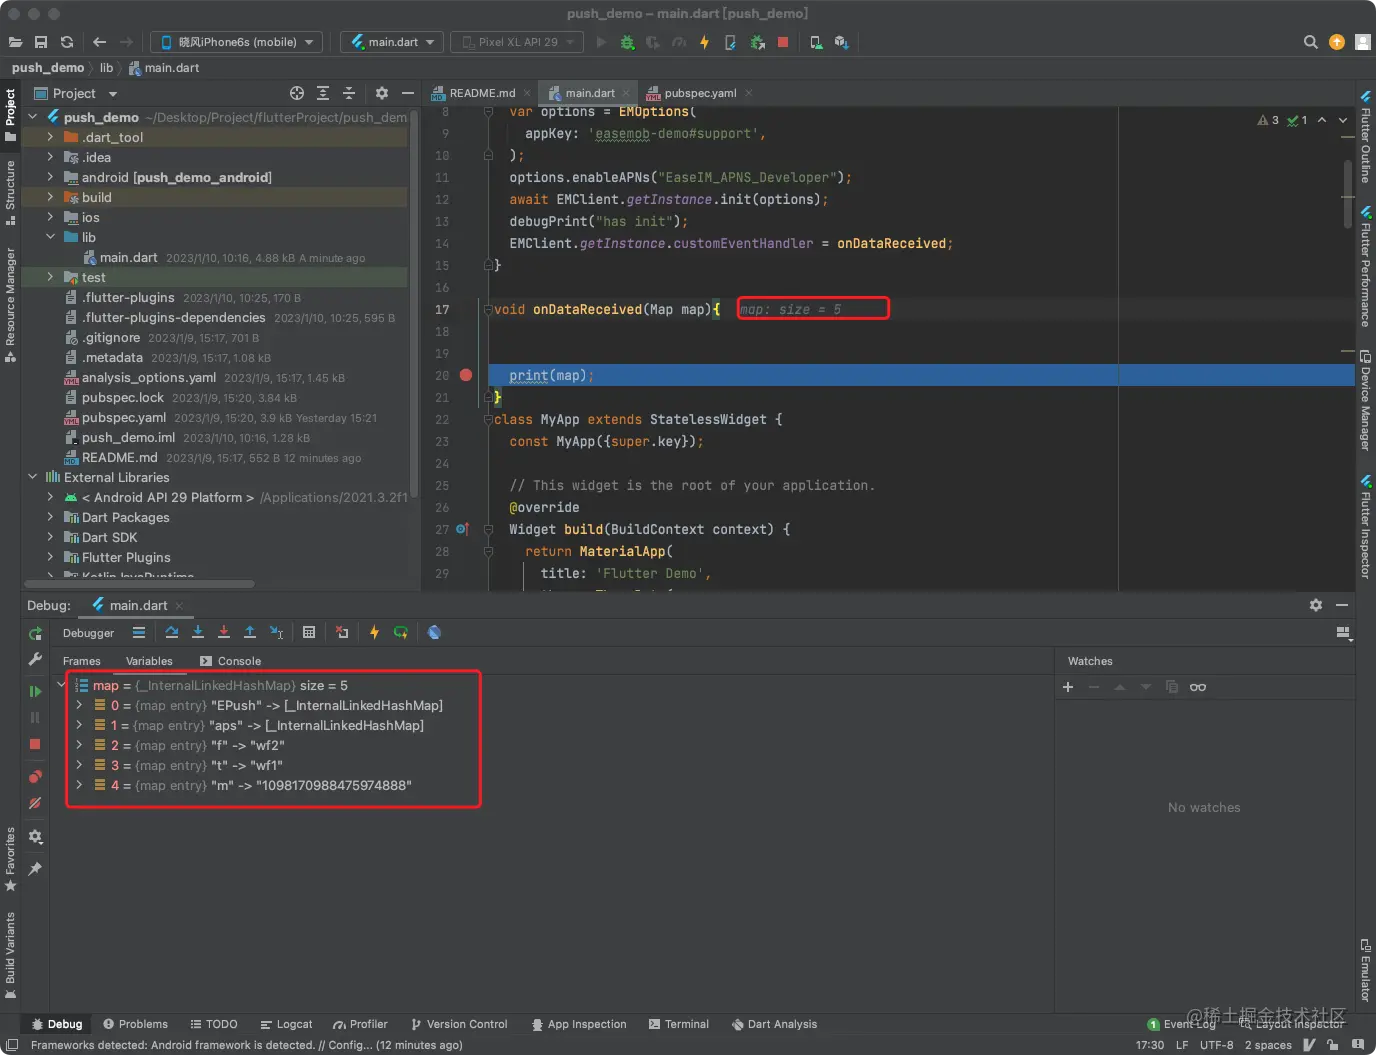Expand map entry 0 "EPush" variable

pyautogui.click(x=79, y=705)
